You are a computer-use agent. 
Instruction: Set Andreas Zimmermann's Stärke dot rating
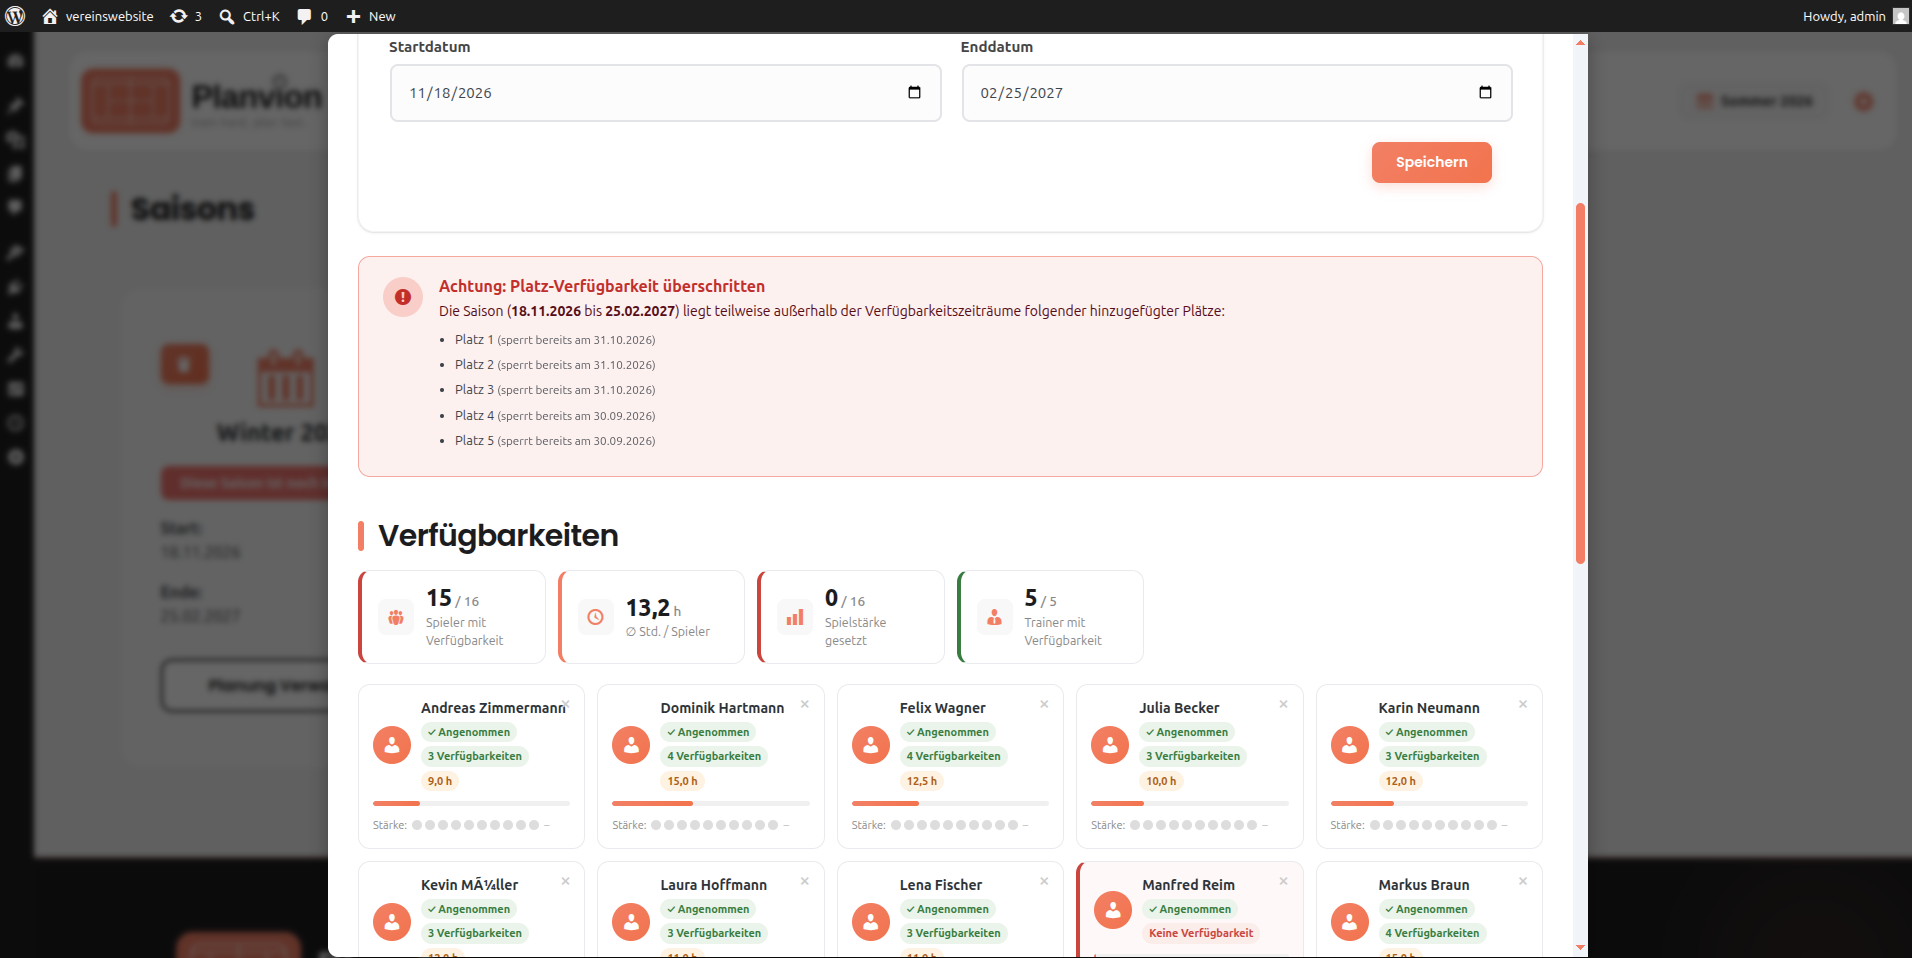[475, 825]
